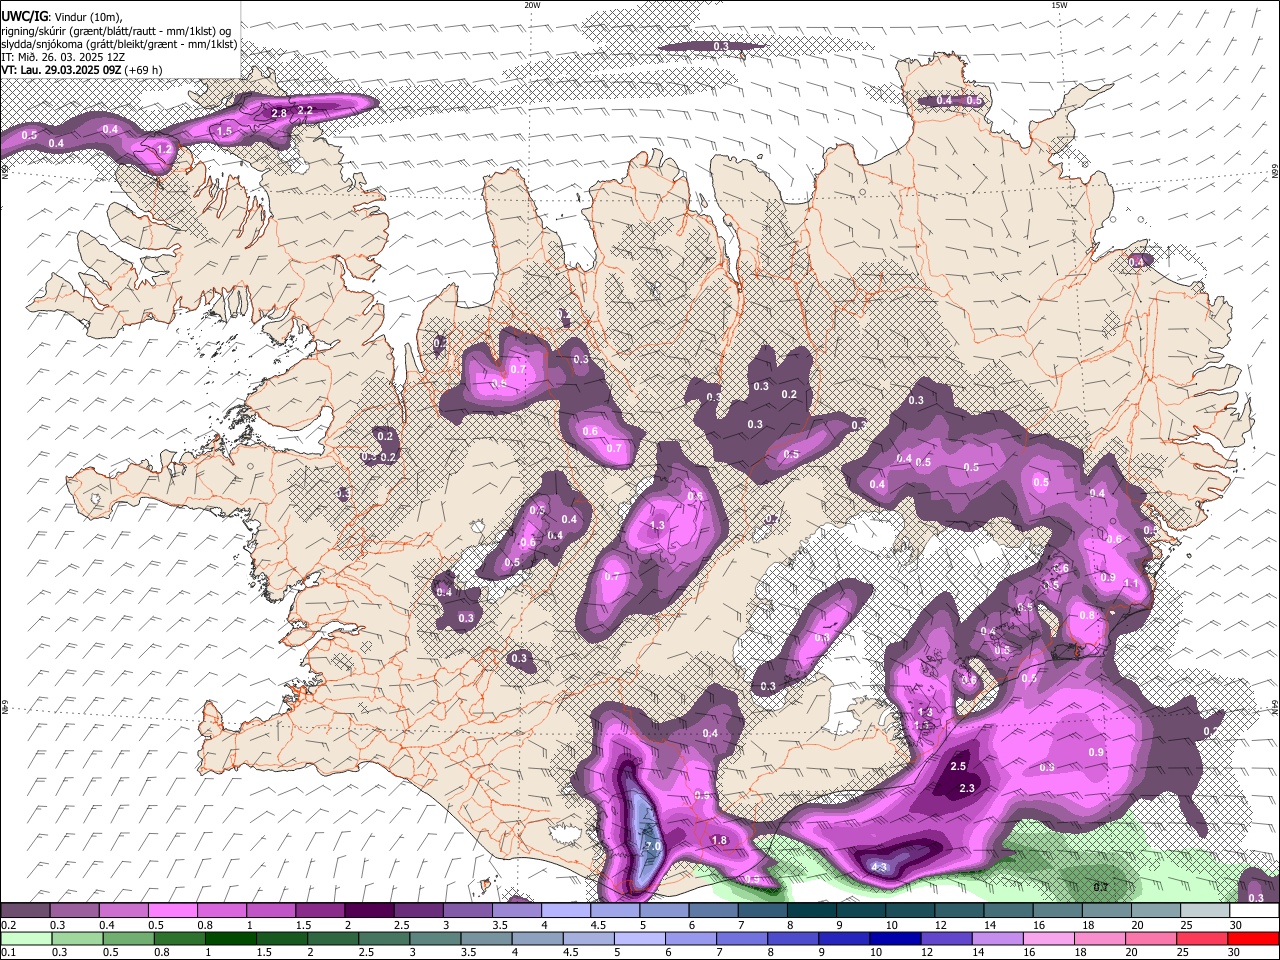Screen dimensions: 1280x960
Task: Click the 'rigning/skúrir' legend description line
Action: coord(116,30)
